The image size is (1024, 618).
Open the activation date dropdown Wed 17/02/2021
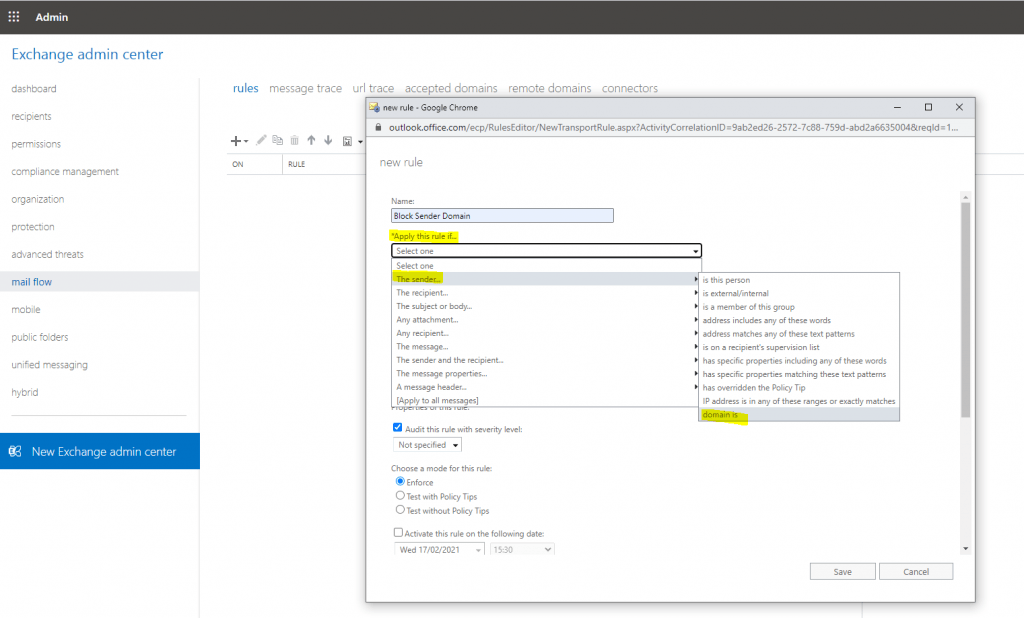439,549
